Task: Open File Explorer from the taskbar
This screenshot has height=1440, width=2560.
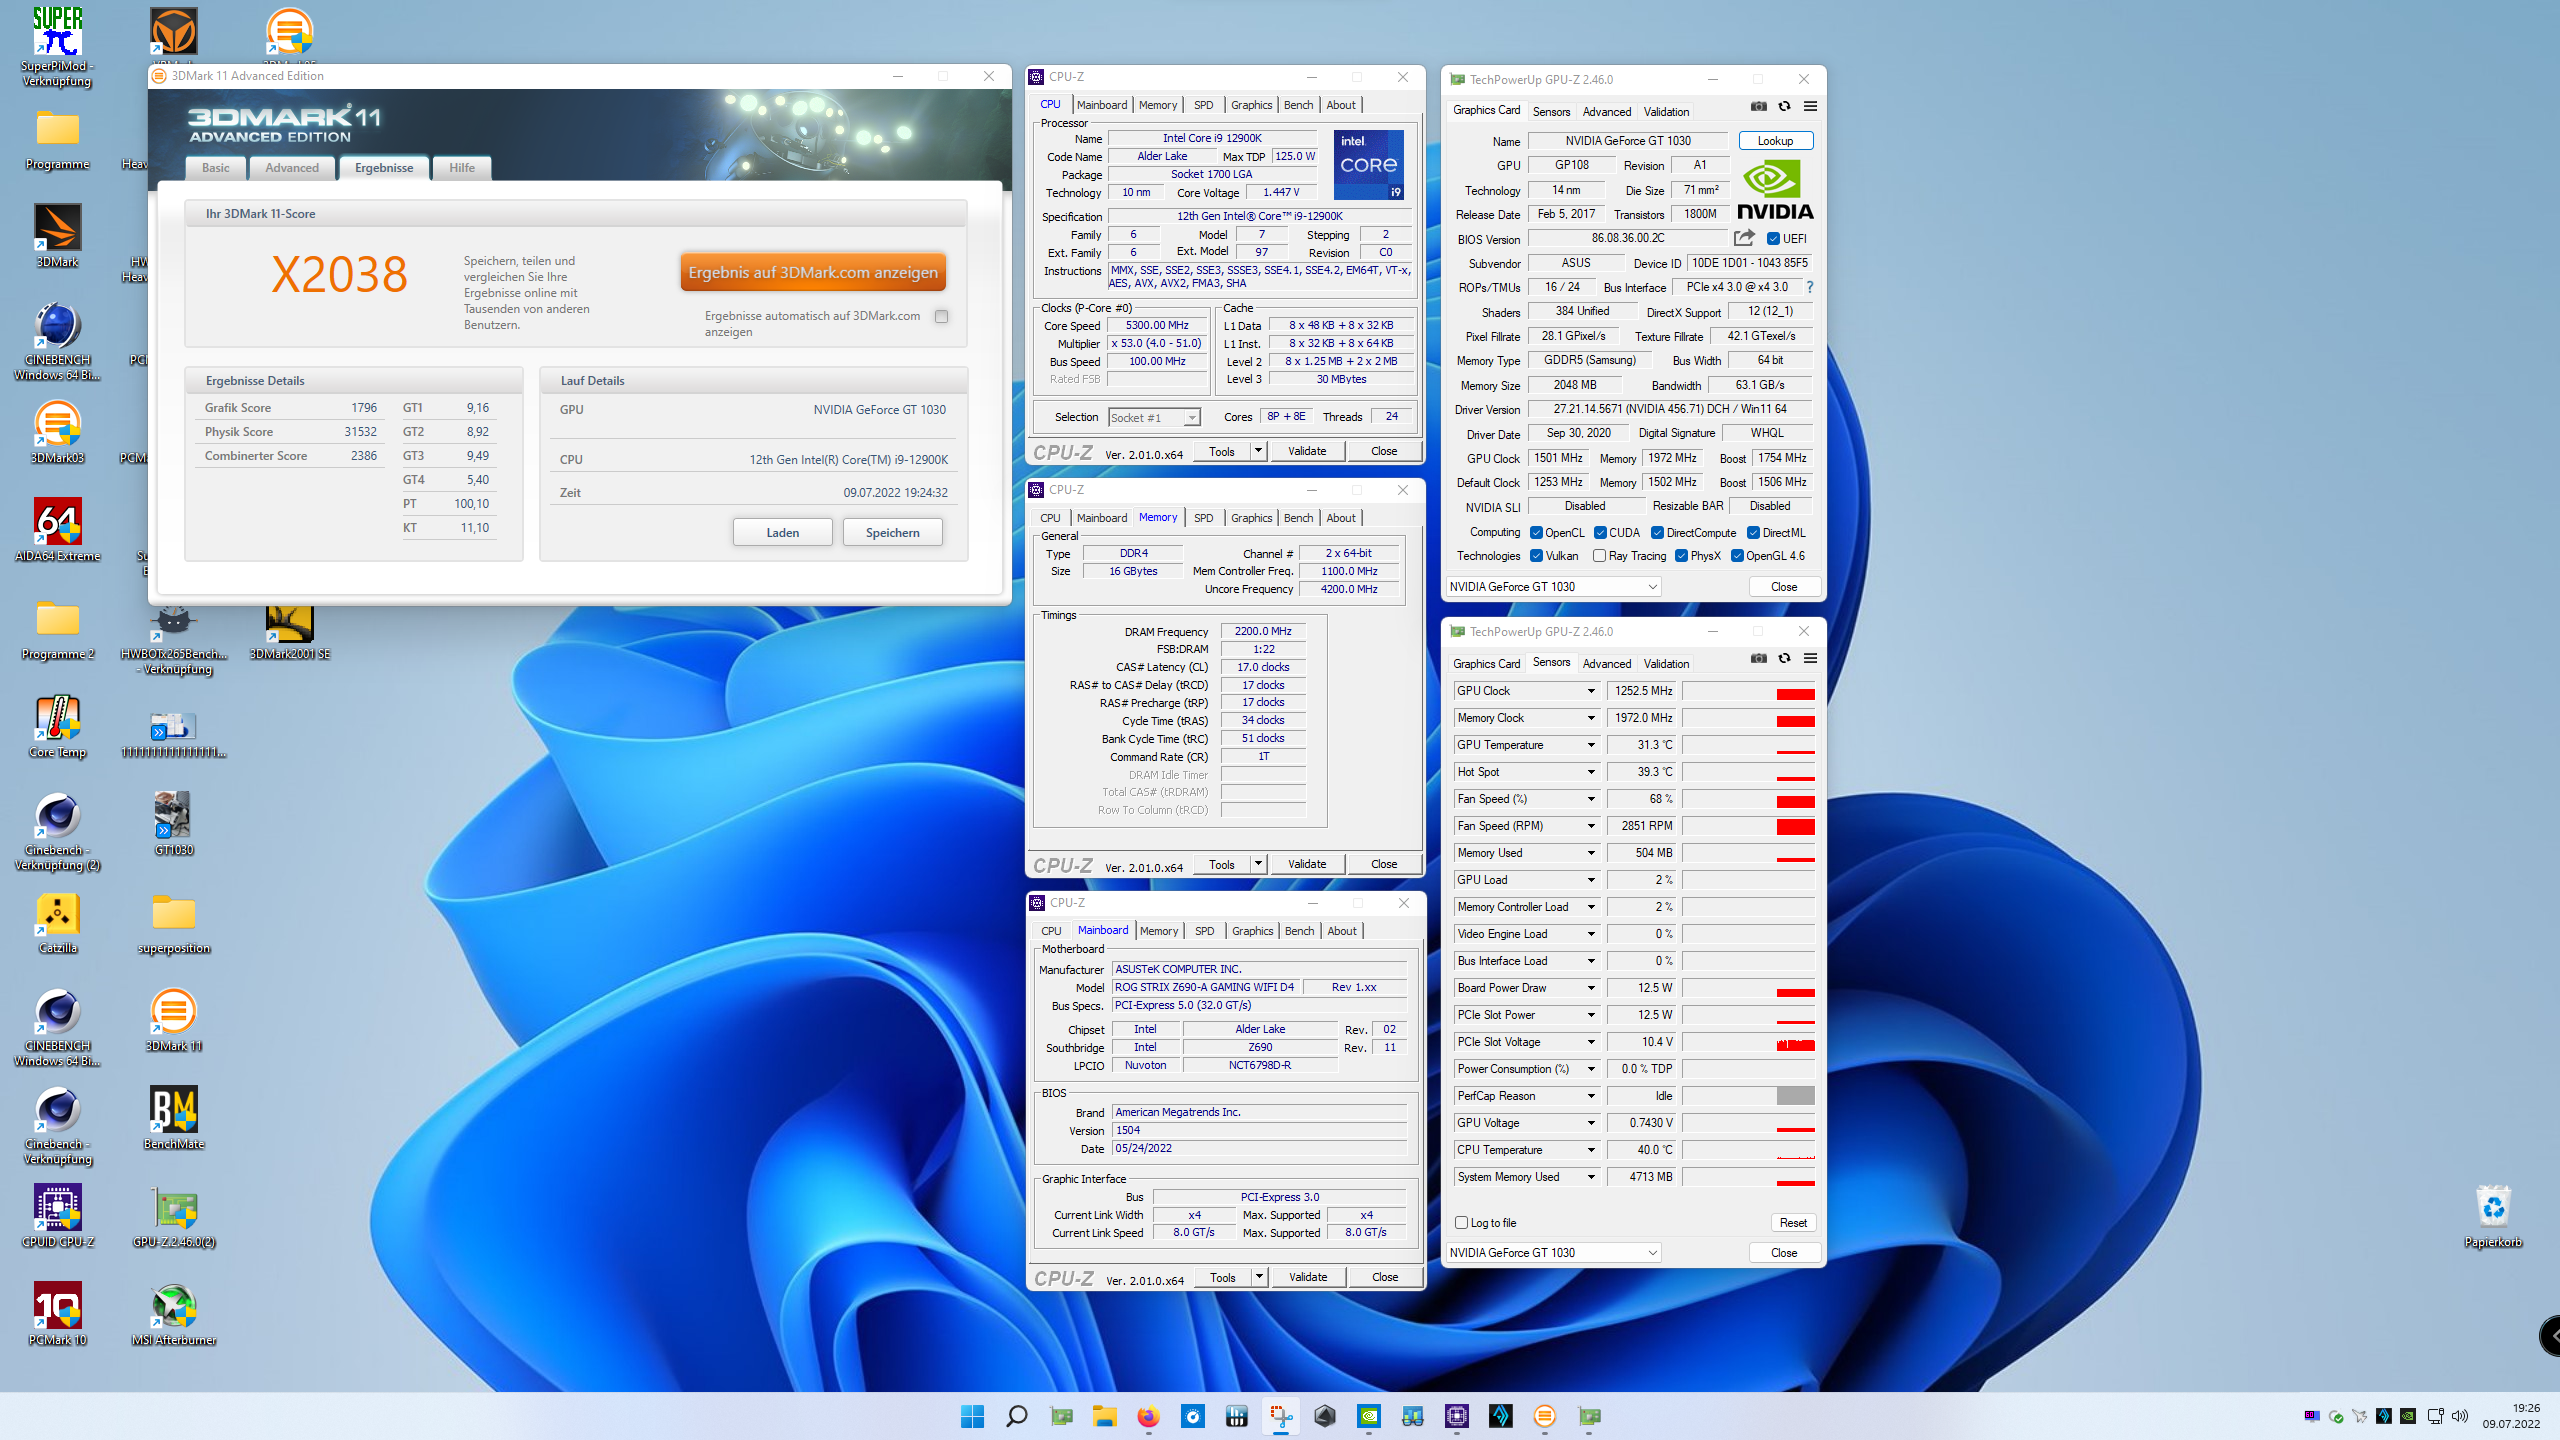Action: [1104, 1416]
